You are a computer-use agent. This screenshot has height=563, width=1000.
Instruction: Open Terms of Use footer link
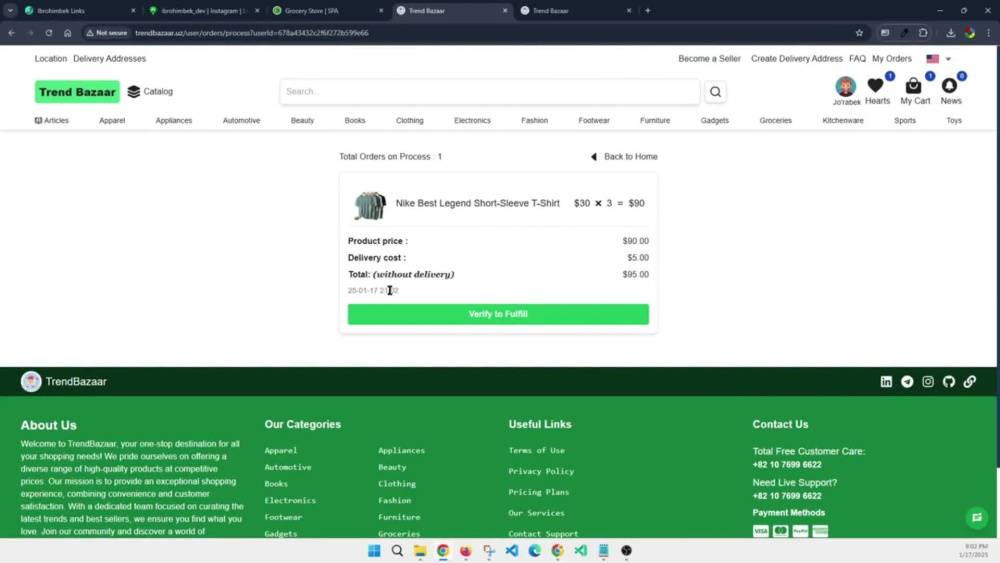coord(536,451)
